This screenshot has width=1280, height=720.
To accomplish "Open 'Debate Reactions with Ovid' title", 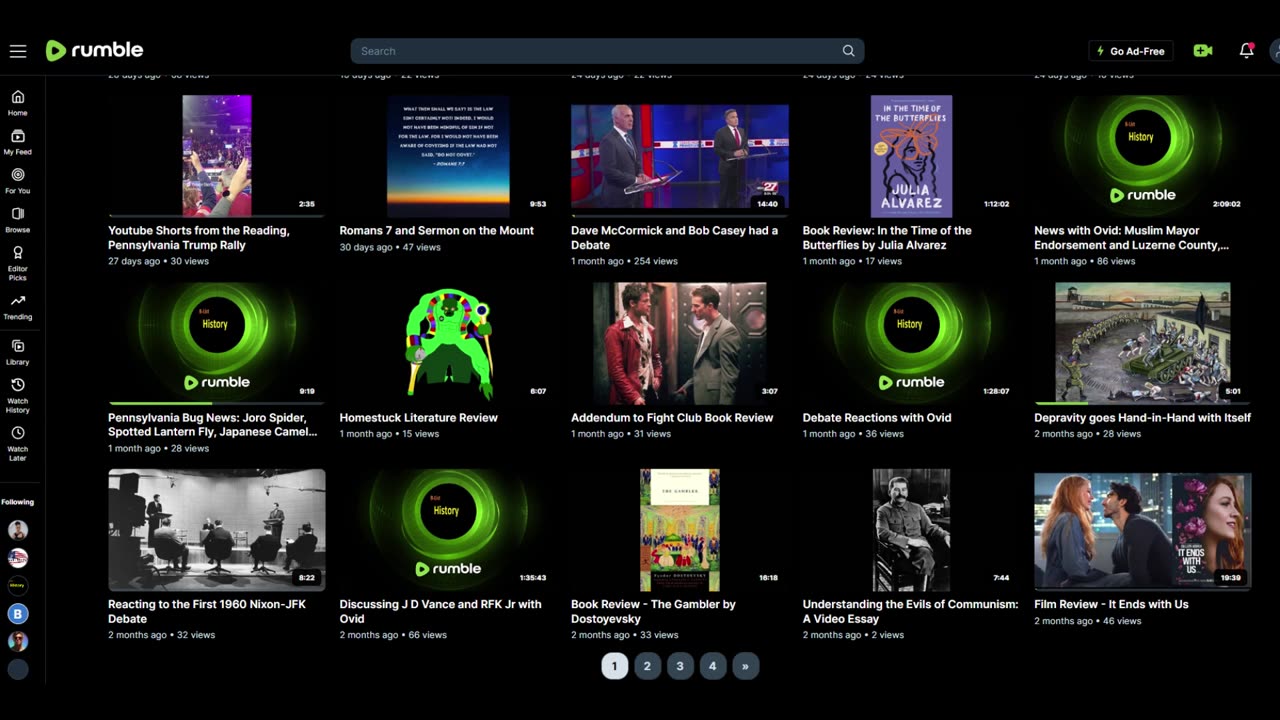I will tap(877, 418).
